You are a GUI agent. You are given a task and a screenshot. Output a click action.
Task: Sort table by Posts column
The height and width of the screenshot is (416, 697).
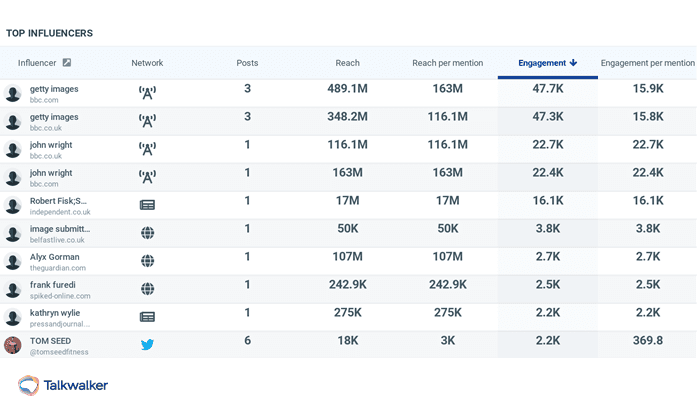[247, 63]
